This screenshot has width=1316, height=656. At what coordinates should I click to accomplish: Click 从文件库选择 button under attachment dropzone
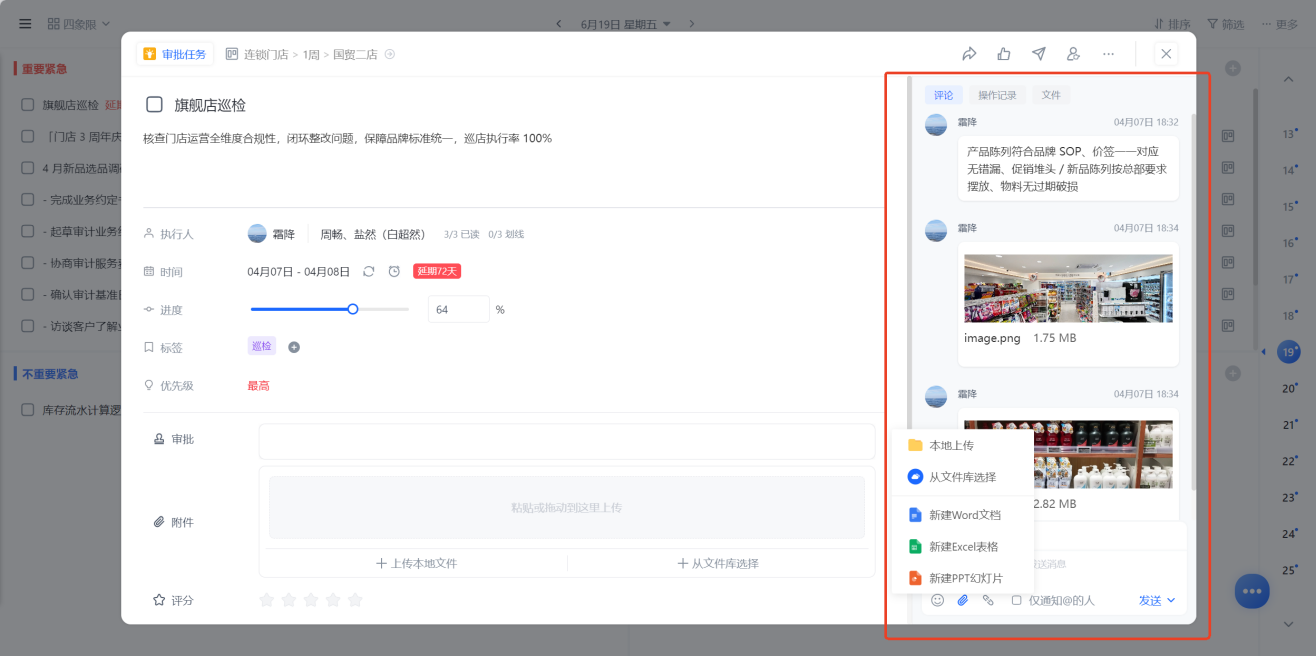717,563
